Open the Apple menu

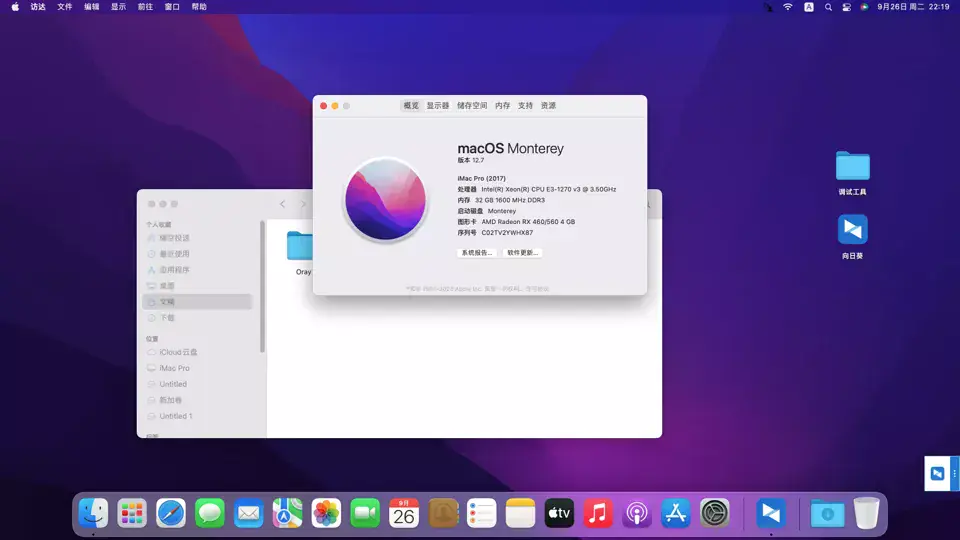click(x=15, y=7)
